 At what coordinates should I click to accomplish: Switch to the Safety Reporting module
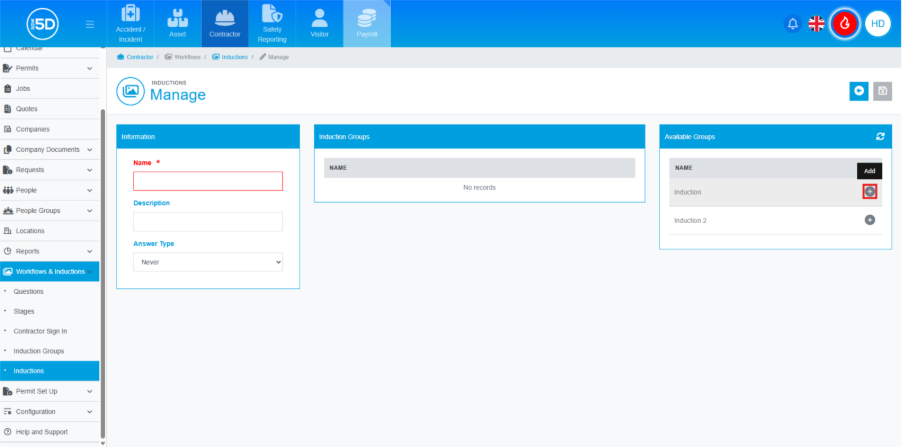point(272,24)
